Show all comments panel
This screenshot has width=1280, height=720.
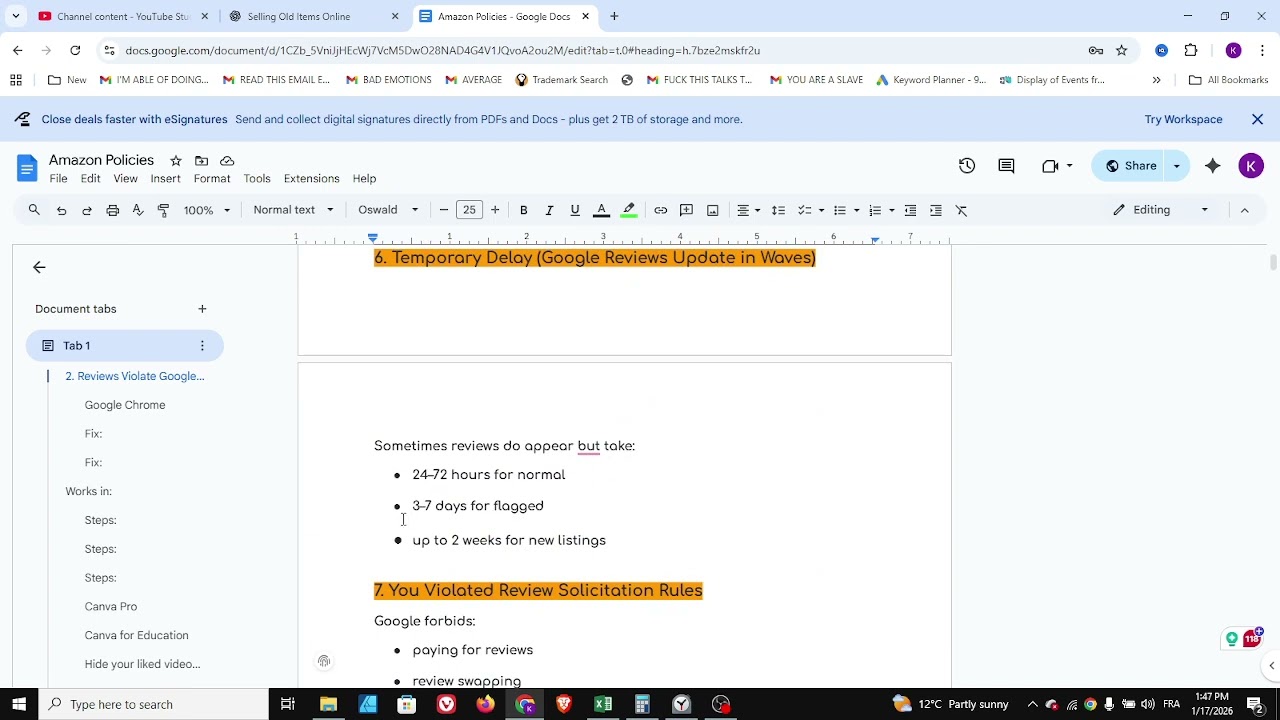pos(1006,166)
